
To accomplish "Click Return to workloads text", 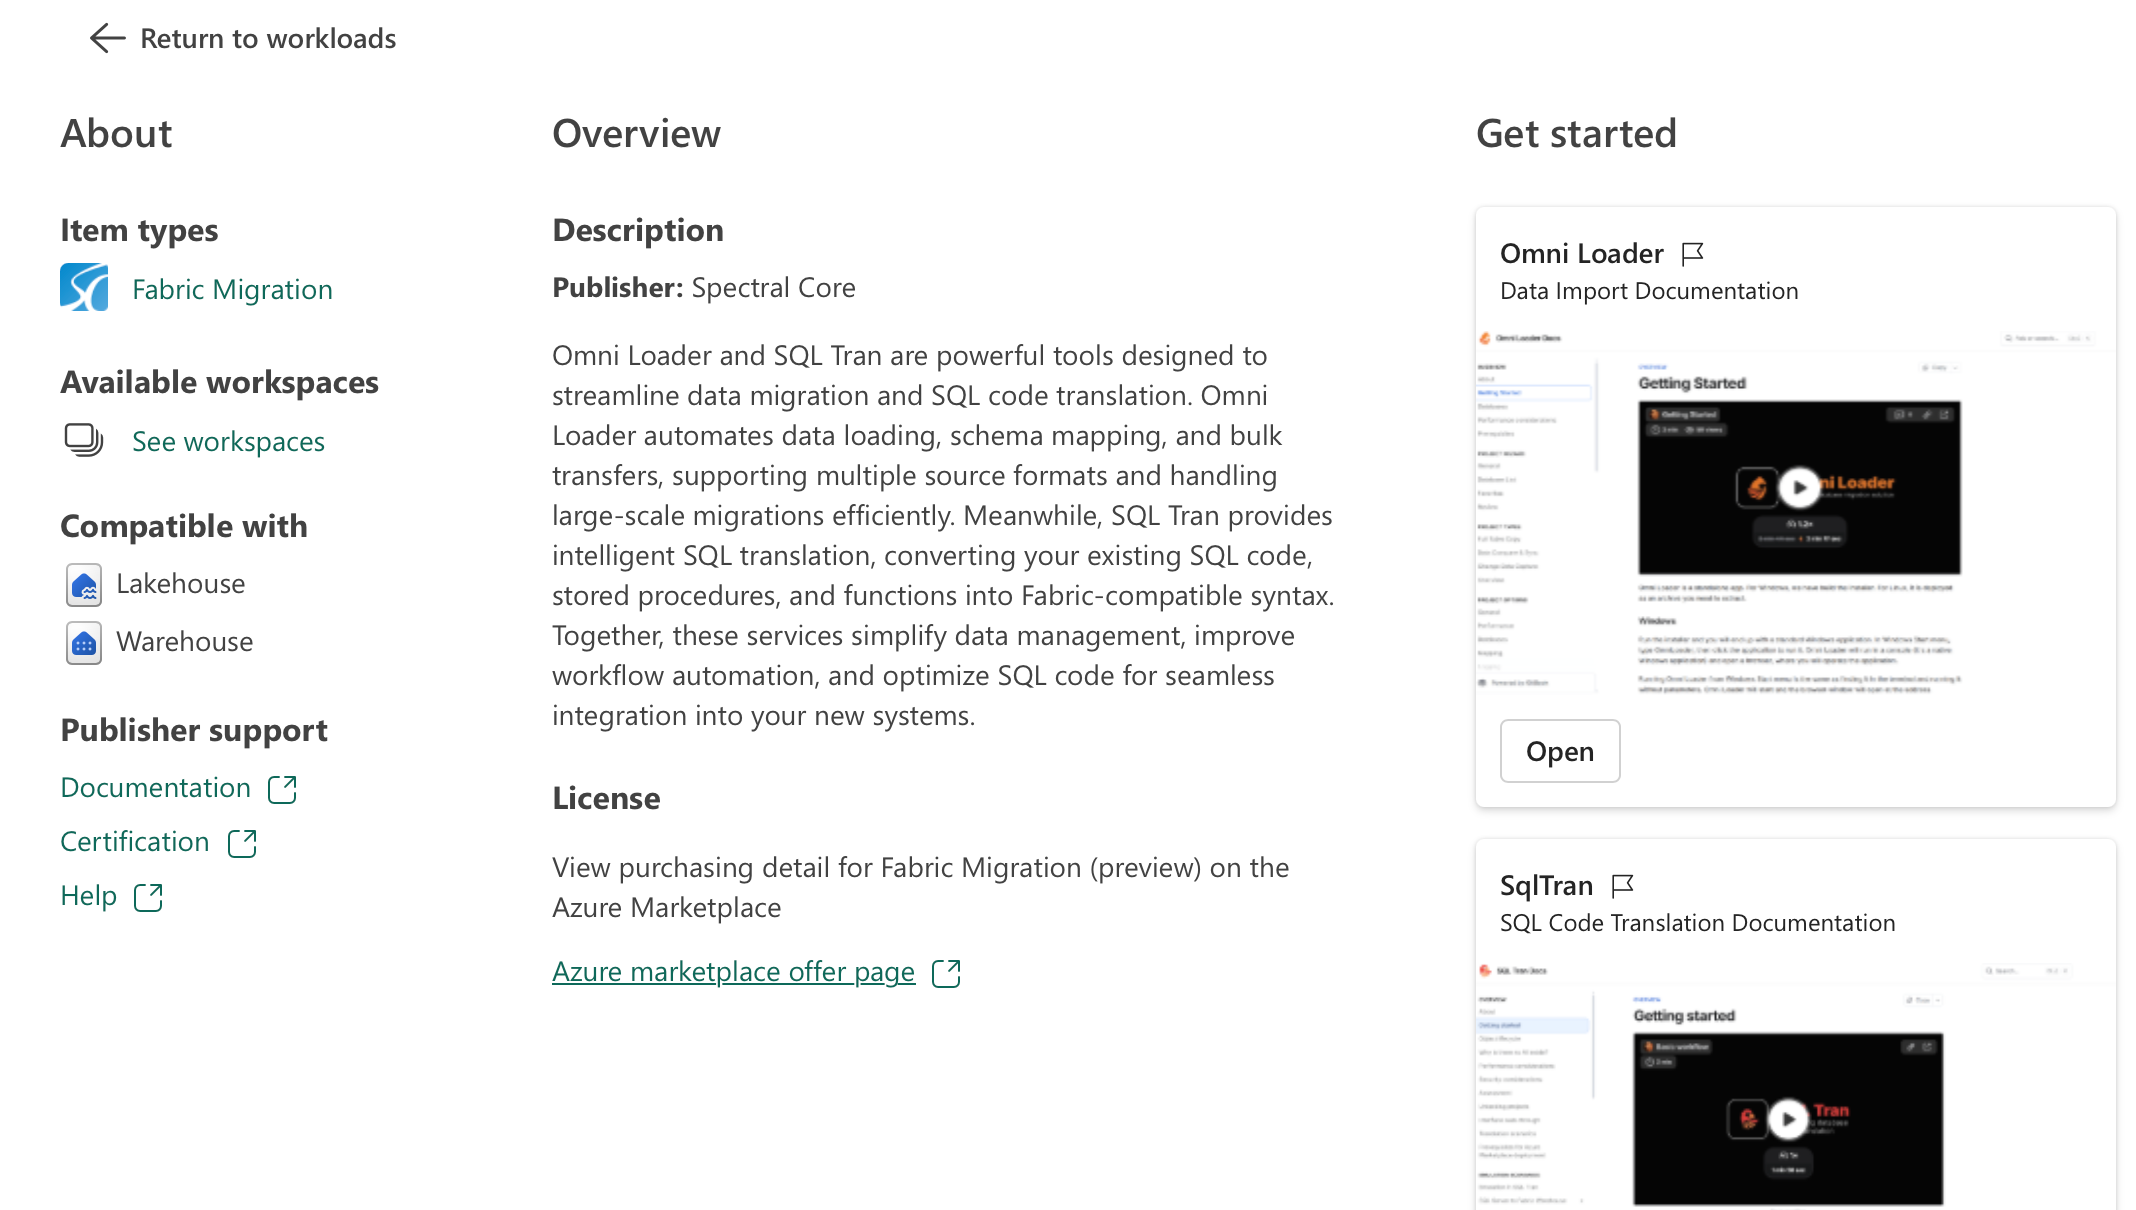I will coord(268,38).
